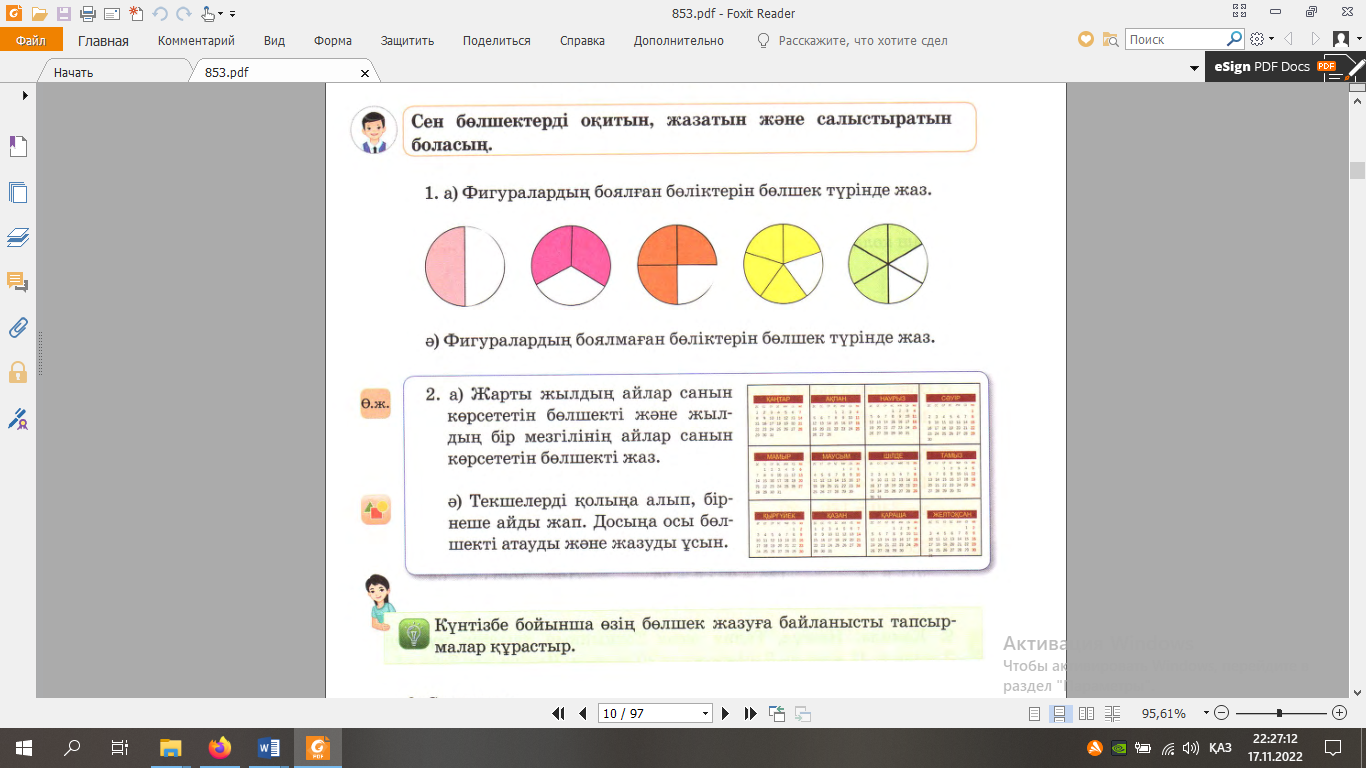Open the Windows notification center
The image size is (1366, 768).
pyautogui.click(x=1332, y=748)
